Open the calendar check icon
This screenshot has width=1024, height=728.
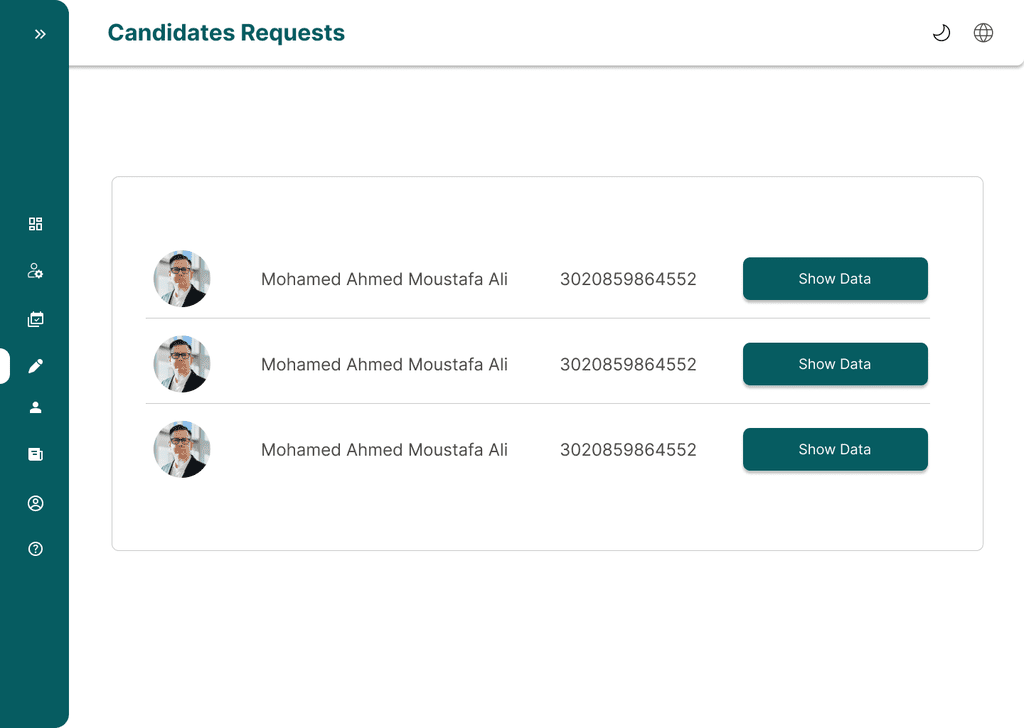coord(36,320)
